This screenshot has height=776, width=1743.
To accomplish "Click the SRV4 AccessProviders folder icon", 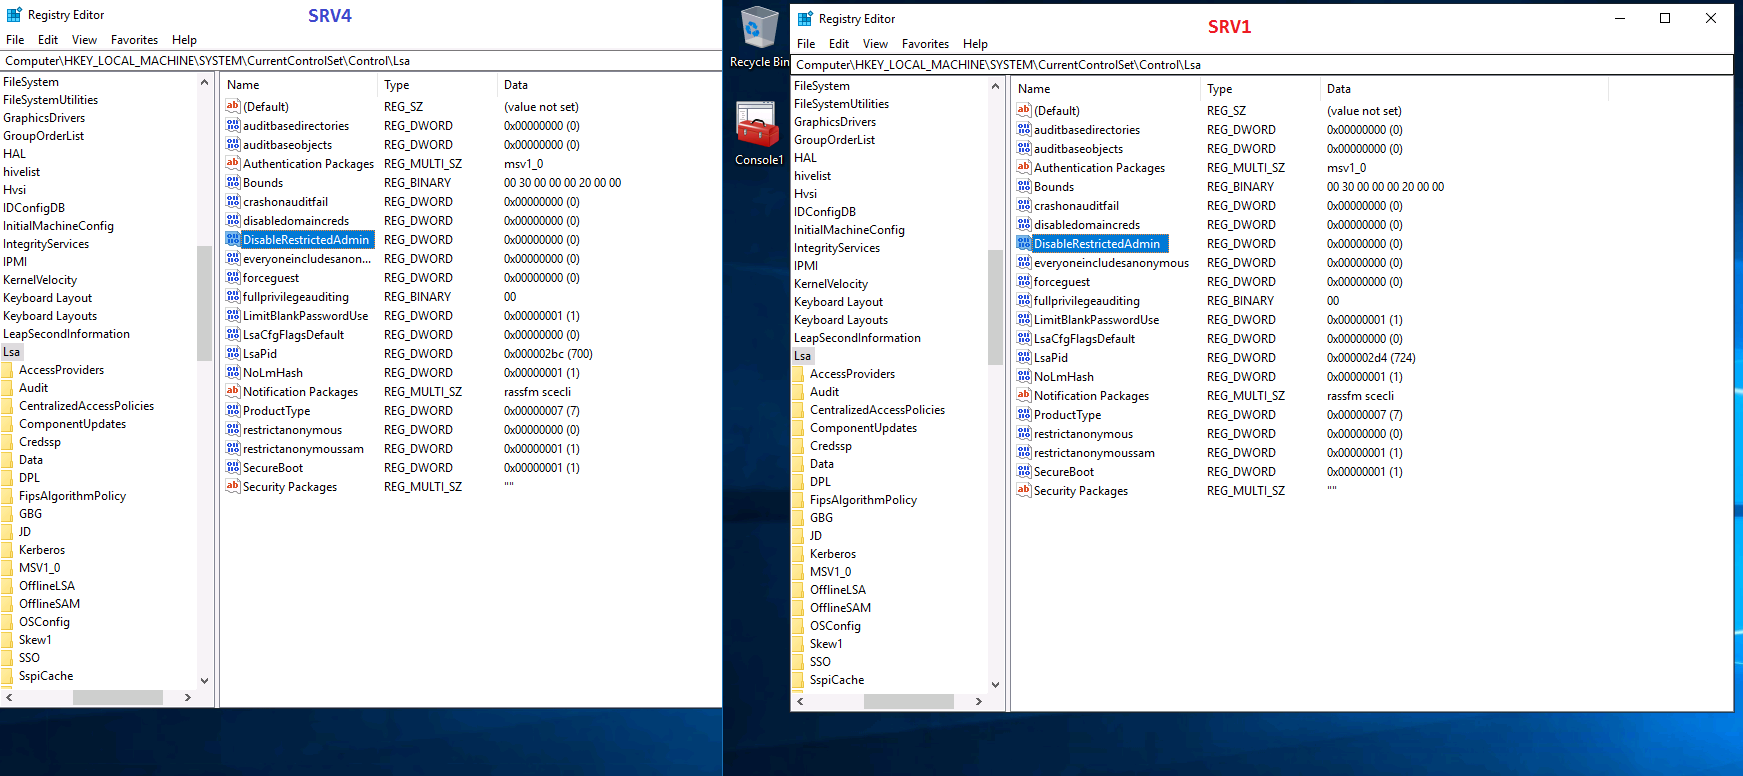I will 8,370.
